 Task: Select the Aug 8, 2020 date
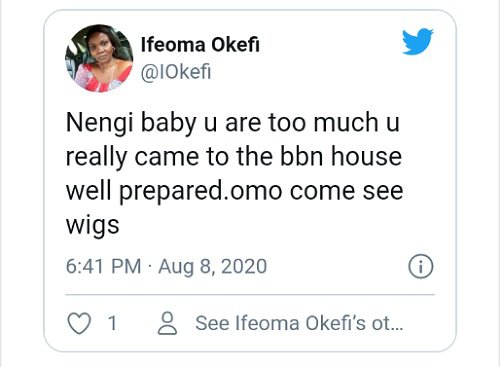tap(213, 267)
